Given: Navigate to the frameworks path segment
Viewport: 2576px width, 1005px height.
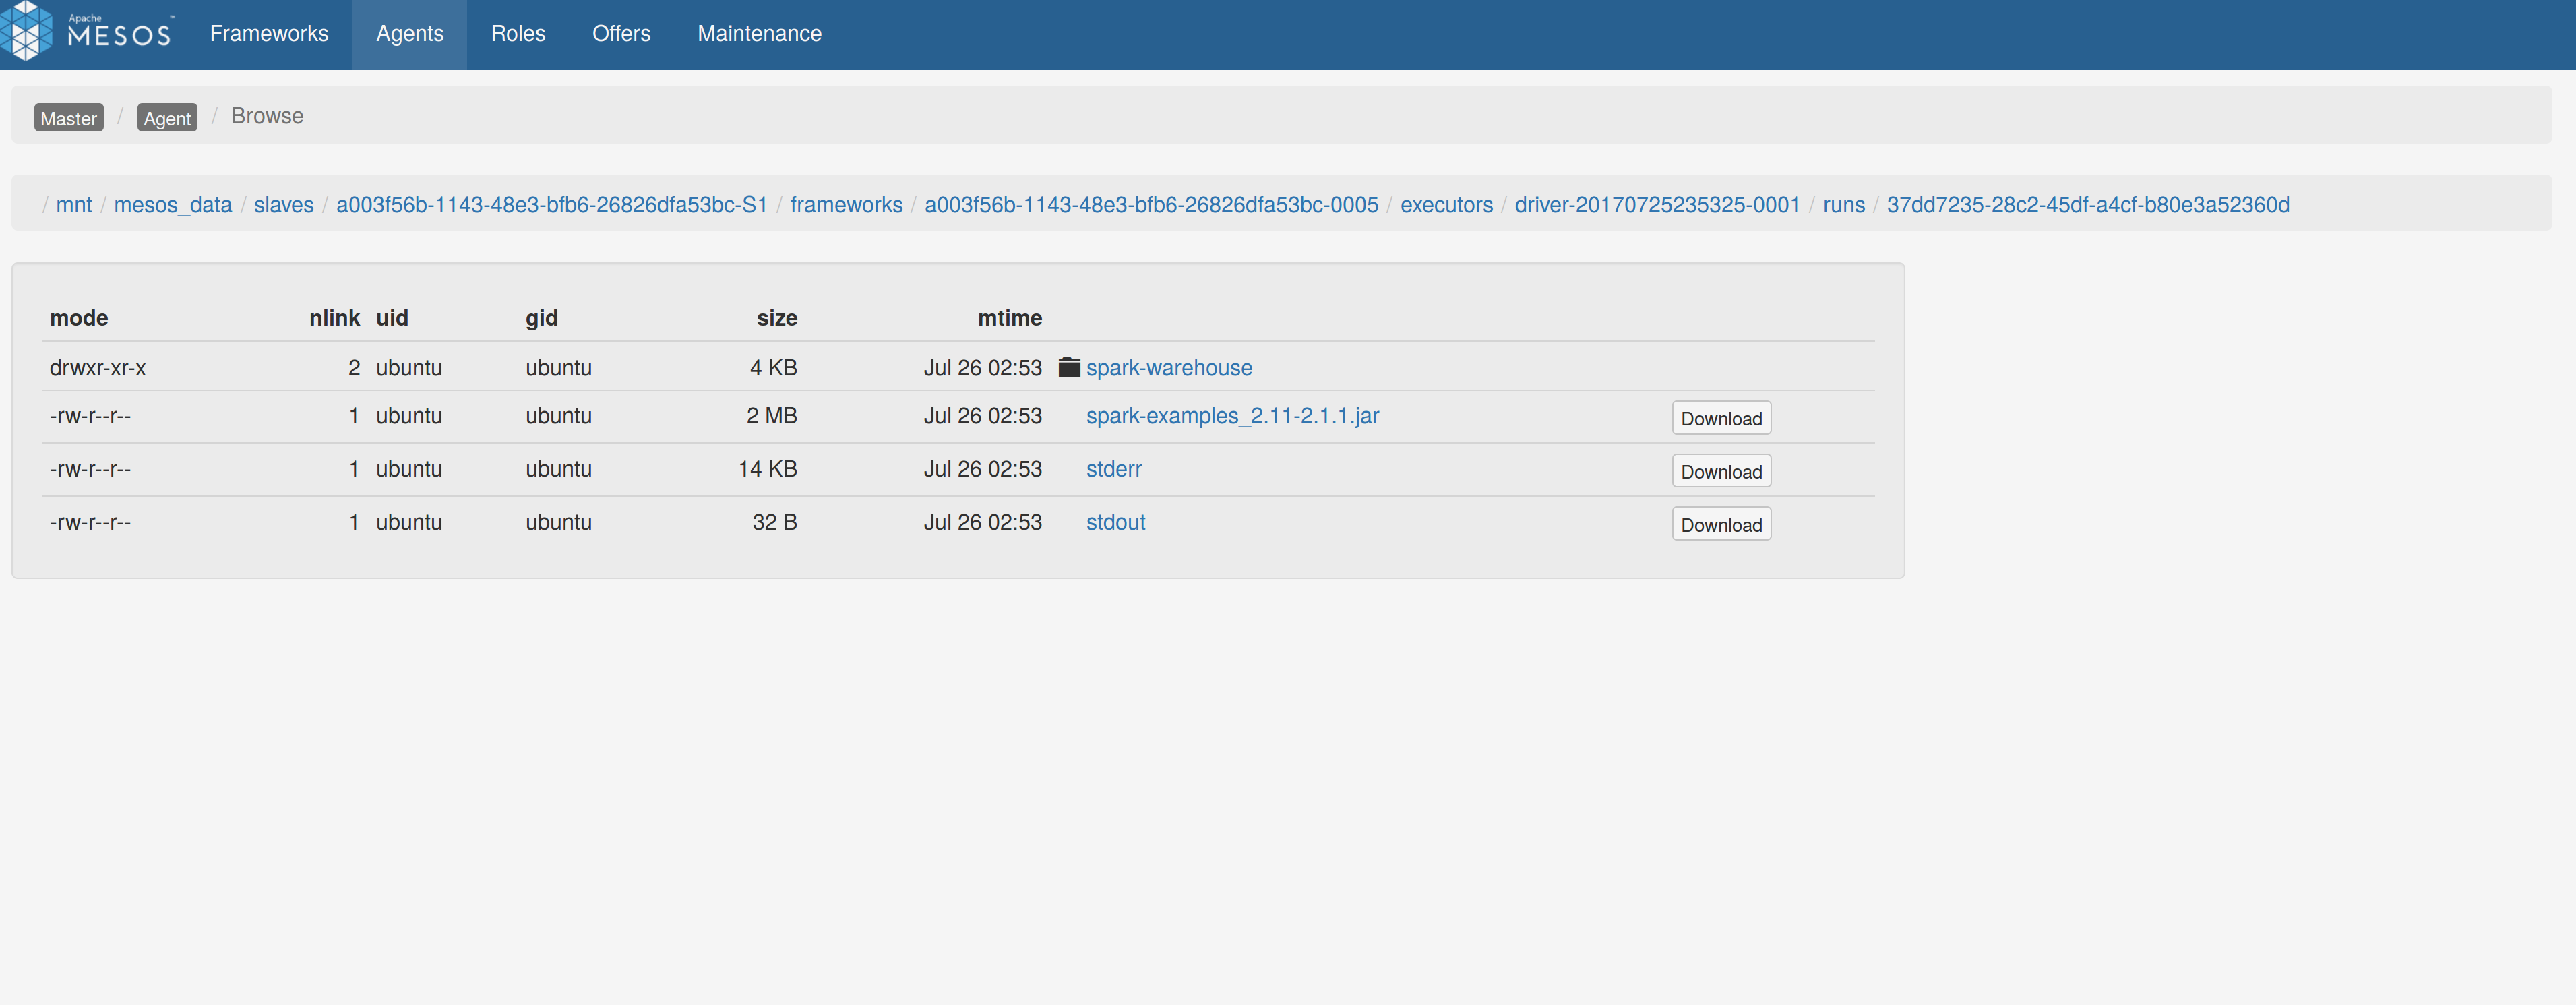Looking at the screenshot, I should pyautogui.click(x=846, y=205).
